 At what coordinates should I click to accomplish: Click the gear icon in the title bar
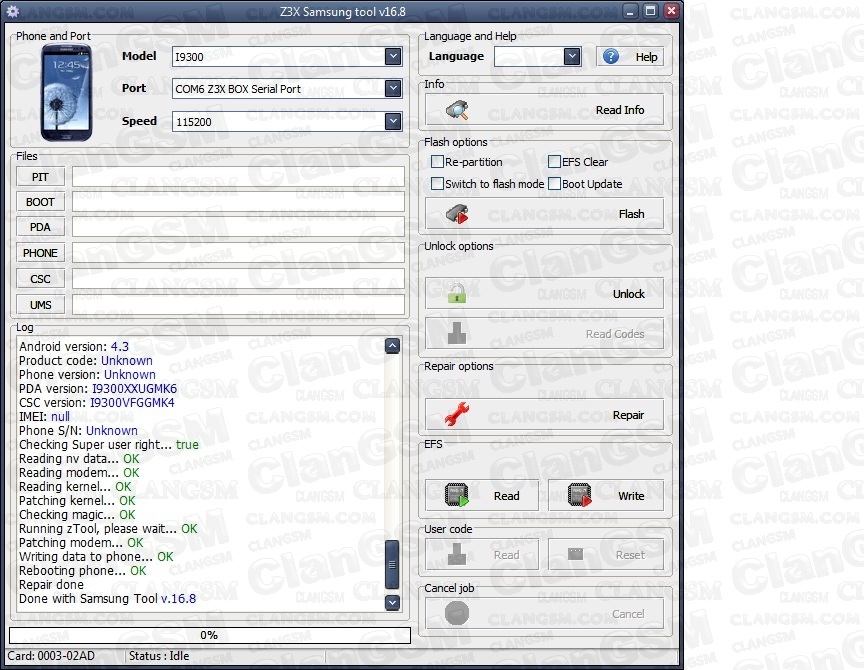[12, 11]
